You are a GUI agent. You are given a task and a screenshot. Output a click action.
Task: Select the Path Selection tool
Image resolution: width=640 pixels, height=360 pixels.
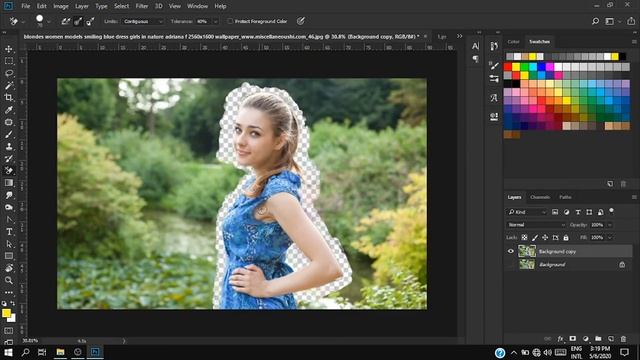9,244
